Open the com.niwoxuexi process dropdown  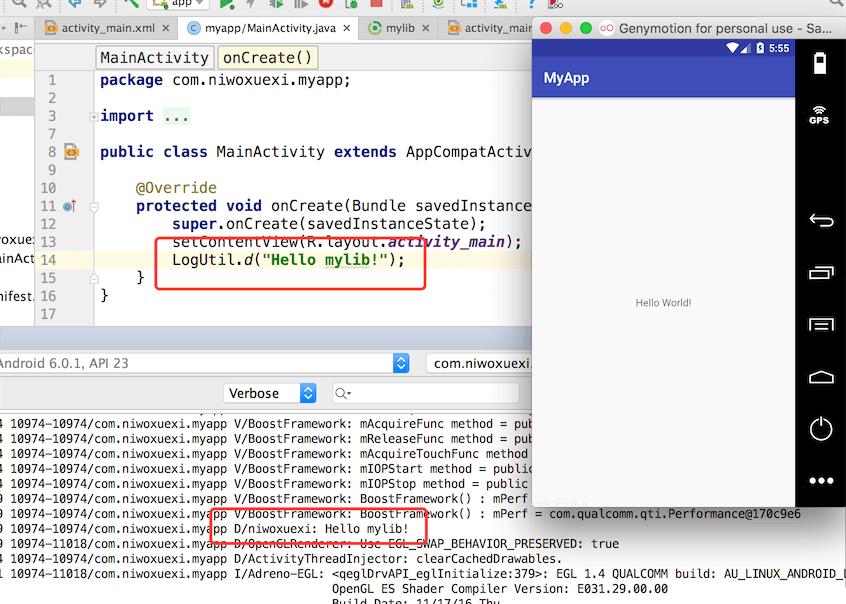click(479, 363)
